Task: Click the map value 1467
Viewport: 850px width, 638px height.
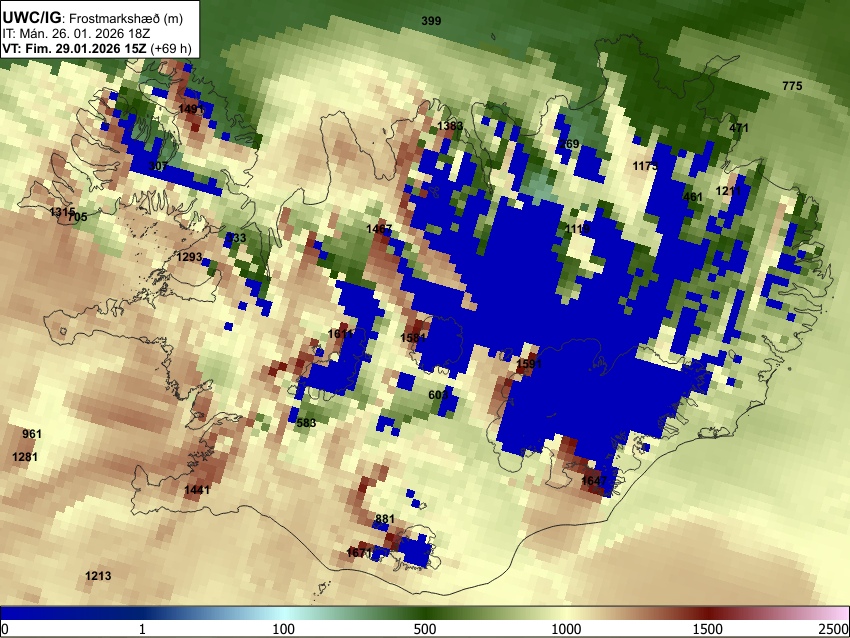Action: [x=378, y=229]
